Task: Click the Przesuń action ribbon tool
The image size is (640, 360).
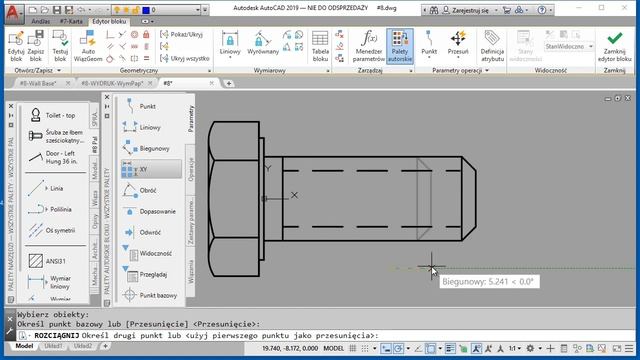Action: point(458,44)
